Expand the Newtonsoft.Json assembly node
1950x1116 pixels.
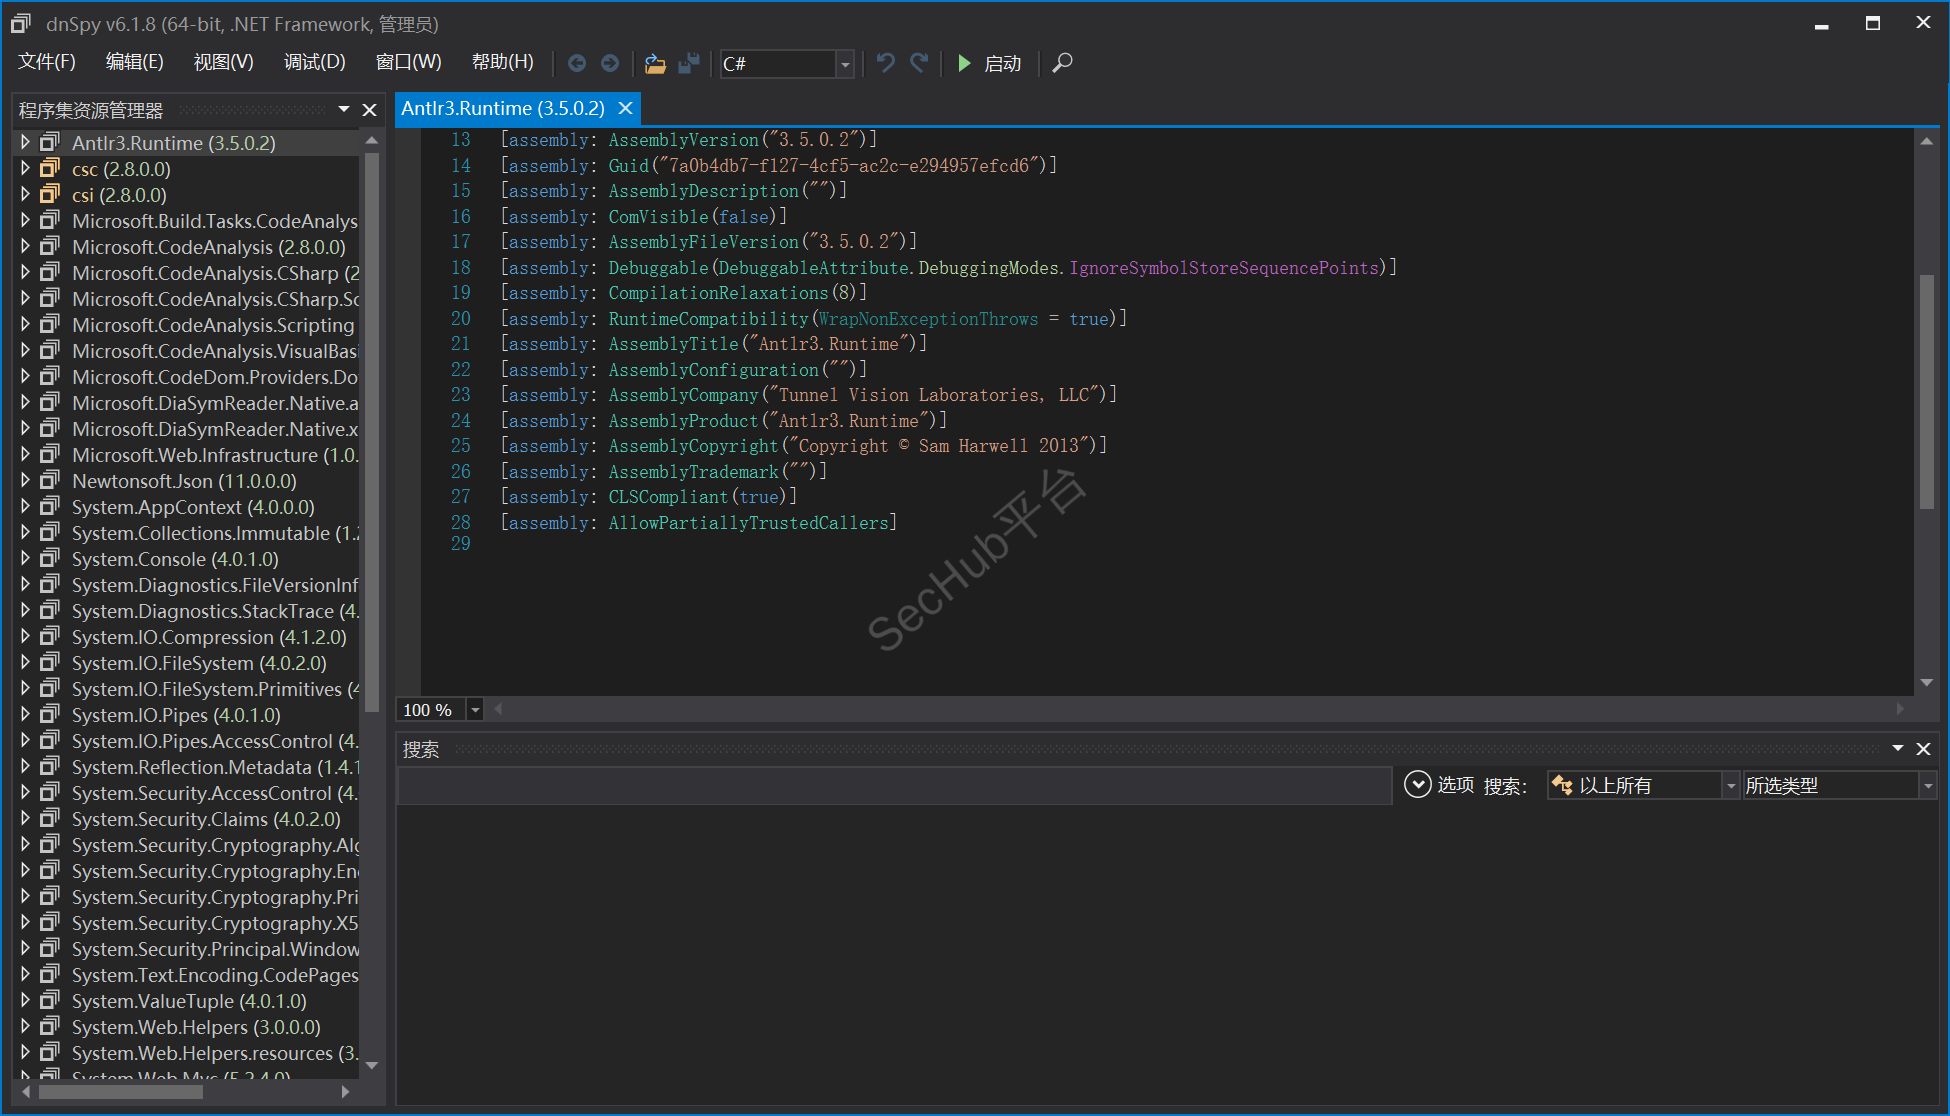coord(25,481)
